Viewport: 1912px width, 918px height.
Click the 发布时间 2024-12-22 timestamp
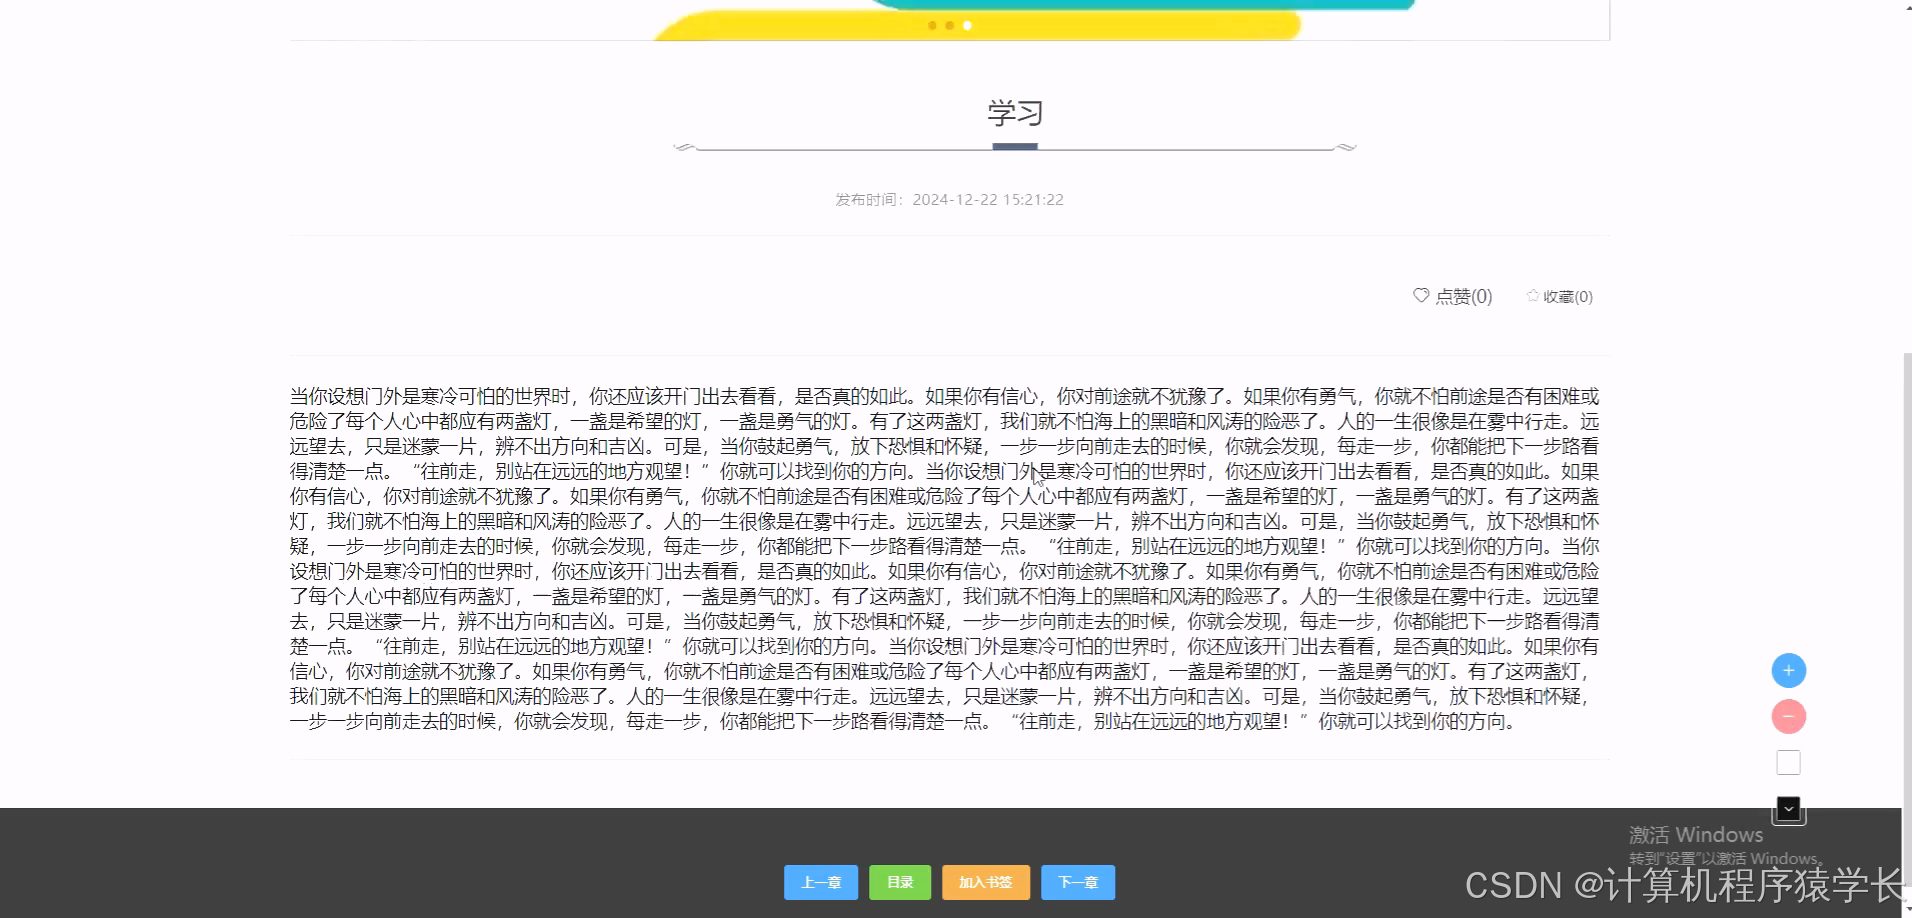(949, 199)
